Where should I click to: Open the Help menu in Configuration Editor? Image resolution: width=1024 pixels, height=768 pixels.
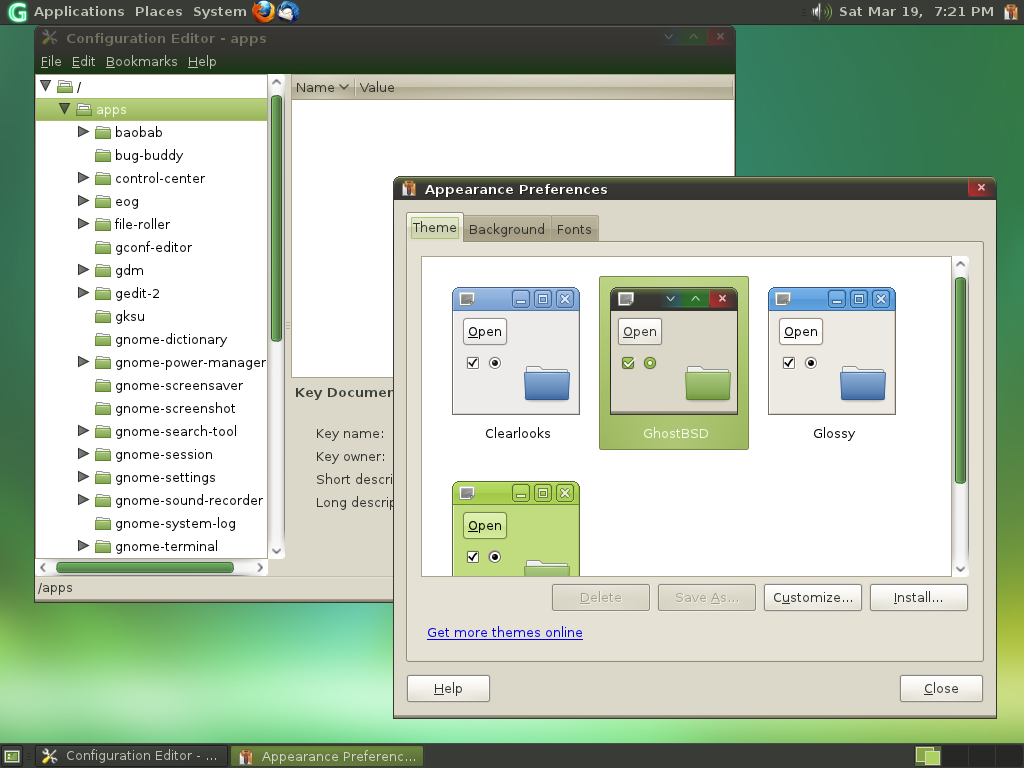(202, 61)
